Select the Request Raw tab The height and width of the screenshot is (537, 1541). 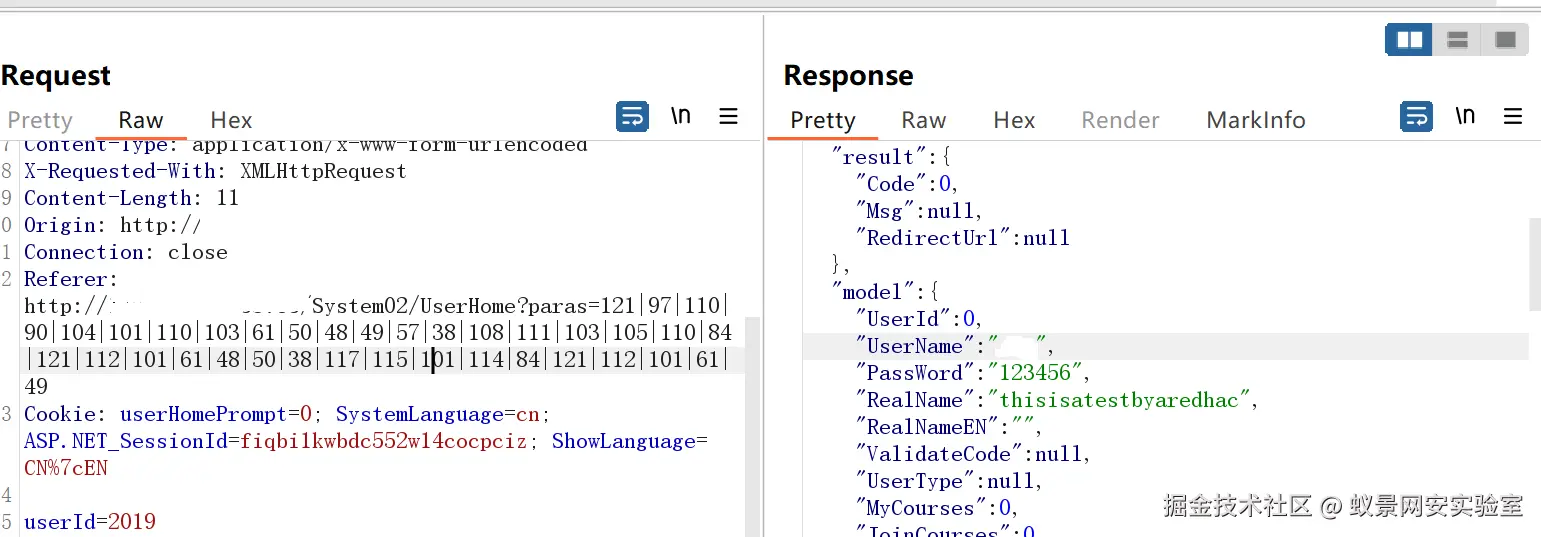point(141,120)
